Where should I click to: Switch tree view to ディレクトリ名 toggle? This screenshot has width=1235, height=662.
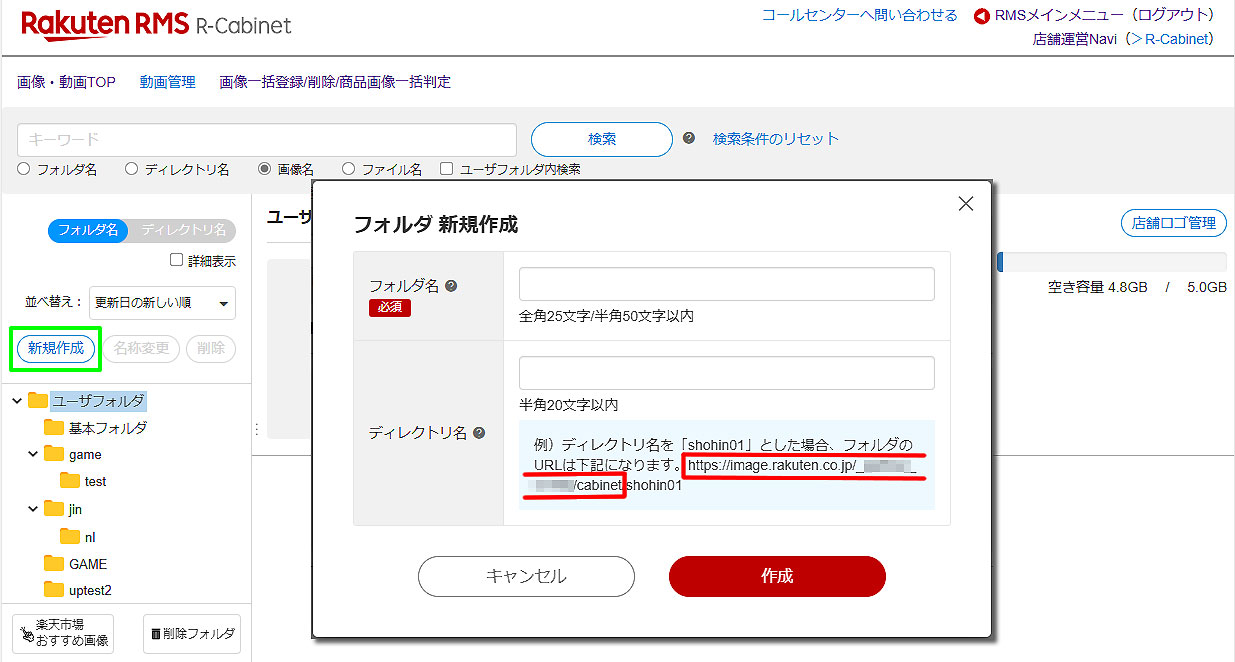(182, 230)
